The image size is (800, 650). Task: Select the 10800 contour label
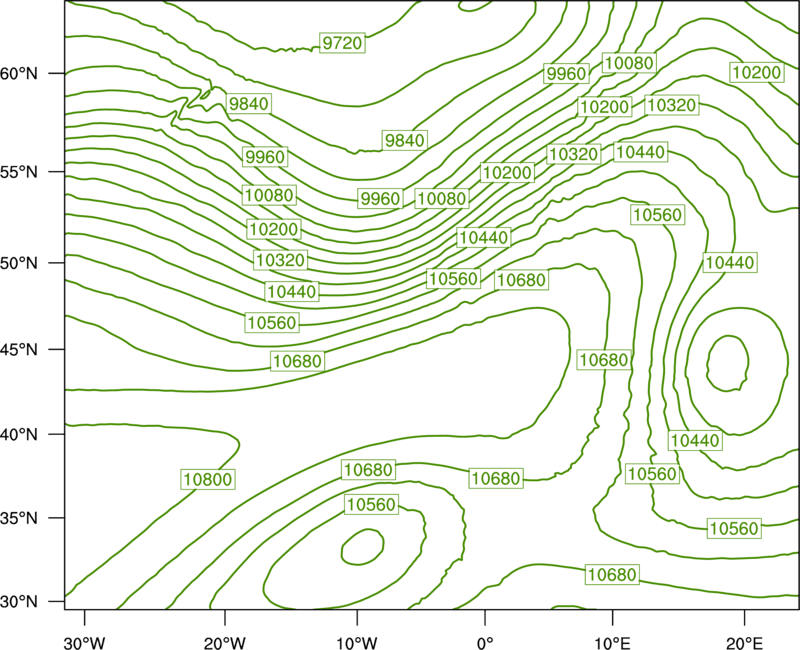click(208, 479)
